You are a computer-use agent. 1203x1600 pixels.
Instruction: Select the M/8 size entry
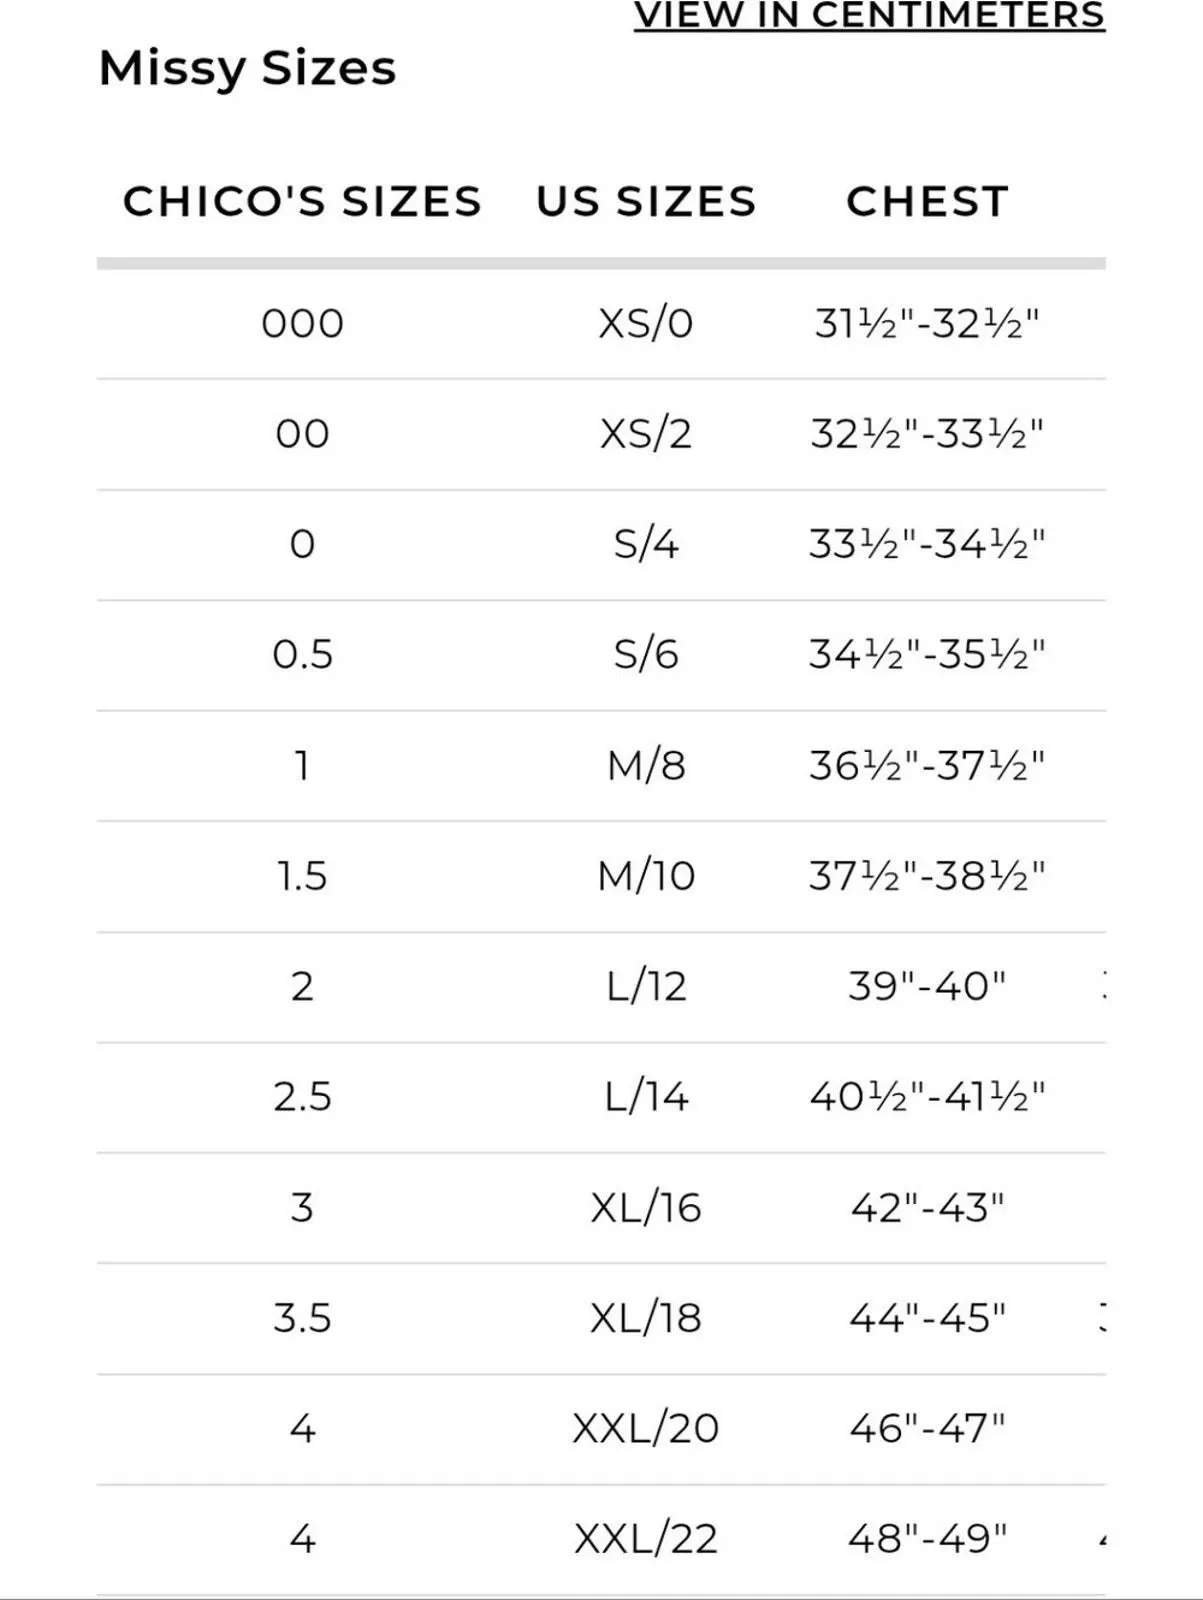click(x=646, y=766)
